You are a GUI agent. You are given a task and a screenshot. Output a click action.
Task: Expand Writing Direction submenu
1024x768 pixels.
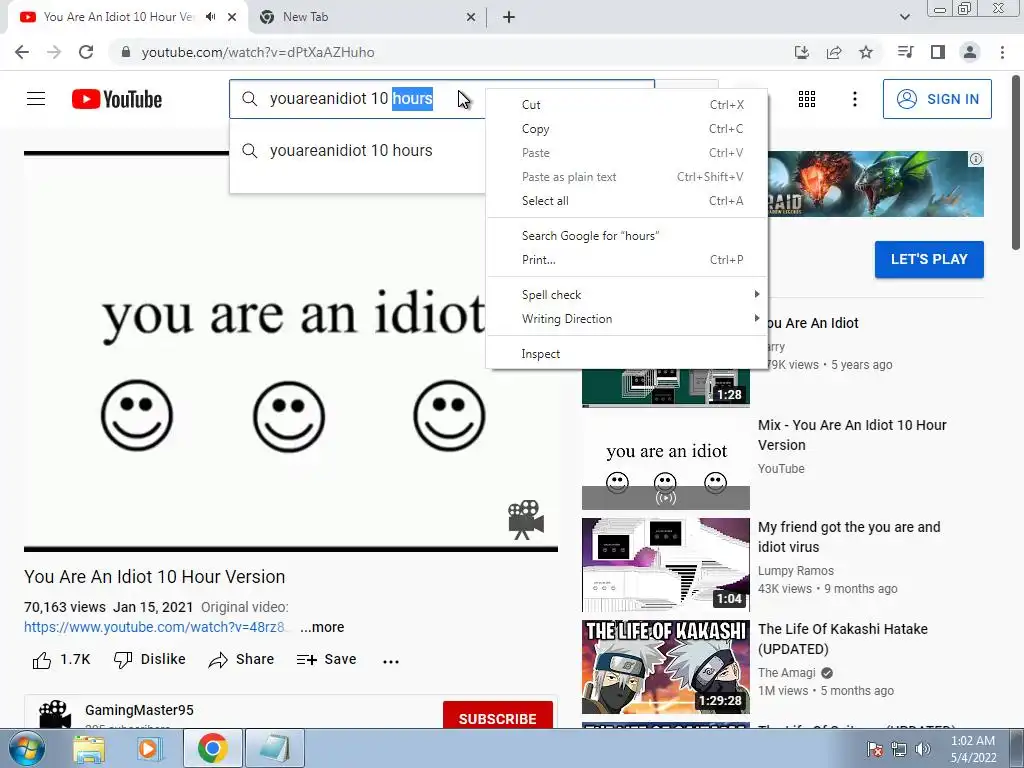coord(627,319)
